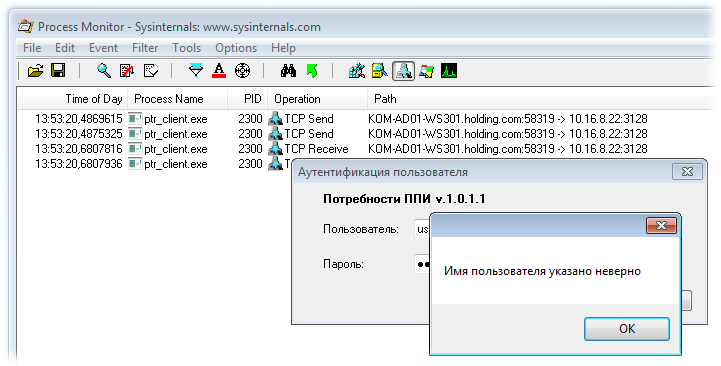Select the Include Process From Window target icon
721x366 pixels.
tap(242, 71)
